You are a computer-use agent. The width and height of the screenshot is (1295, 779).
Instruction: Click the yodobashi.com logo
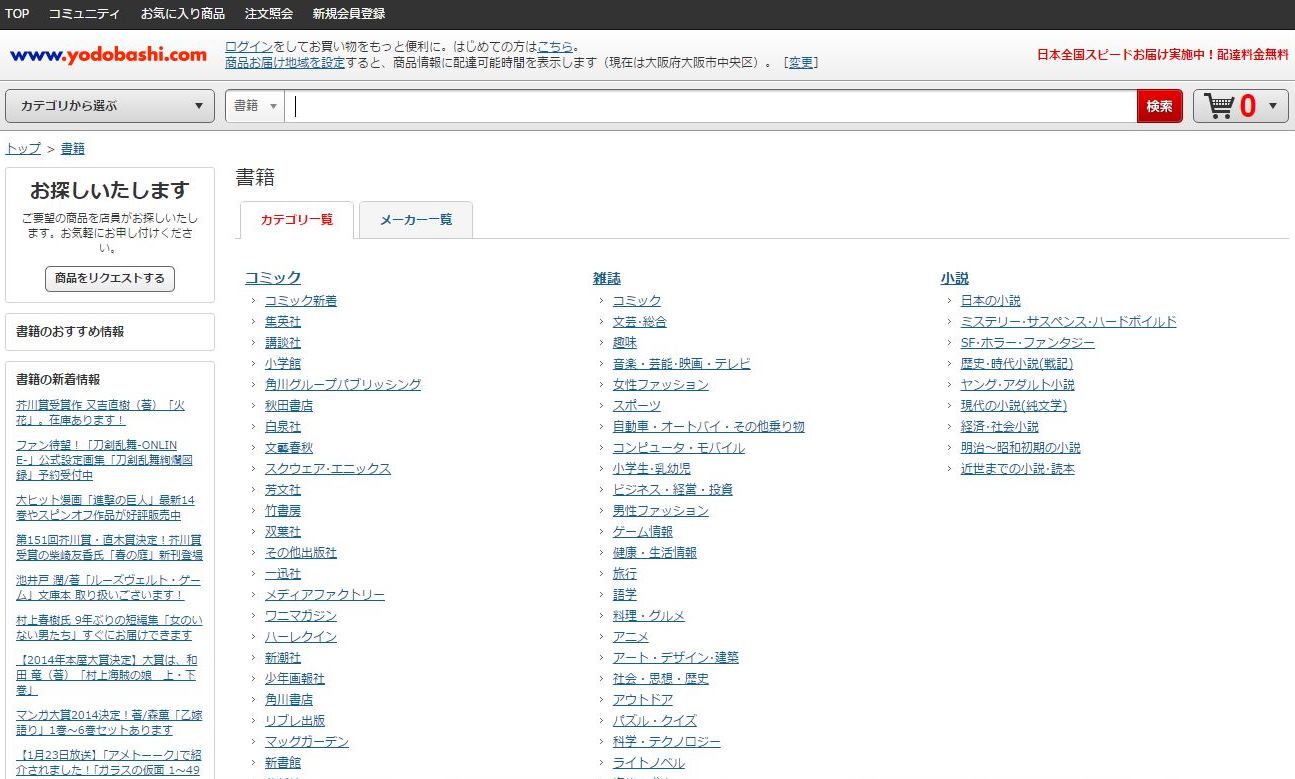108,55
